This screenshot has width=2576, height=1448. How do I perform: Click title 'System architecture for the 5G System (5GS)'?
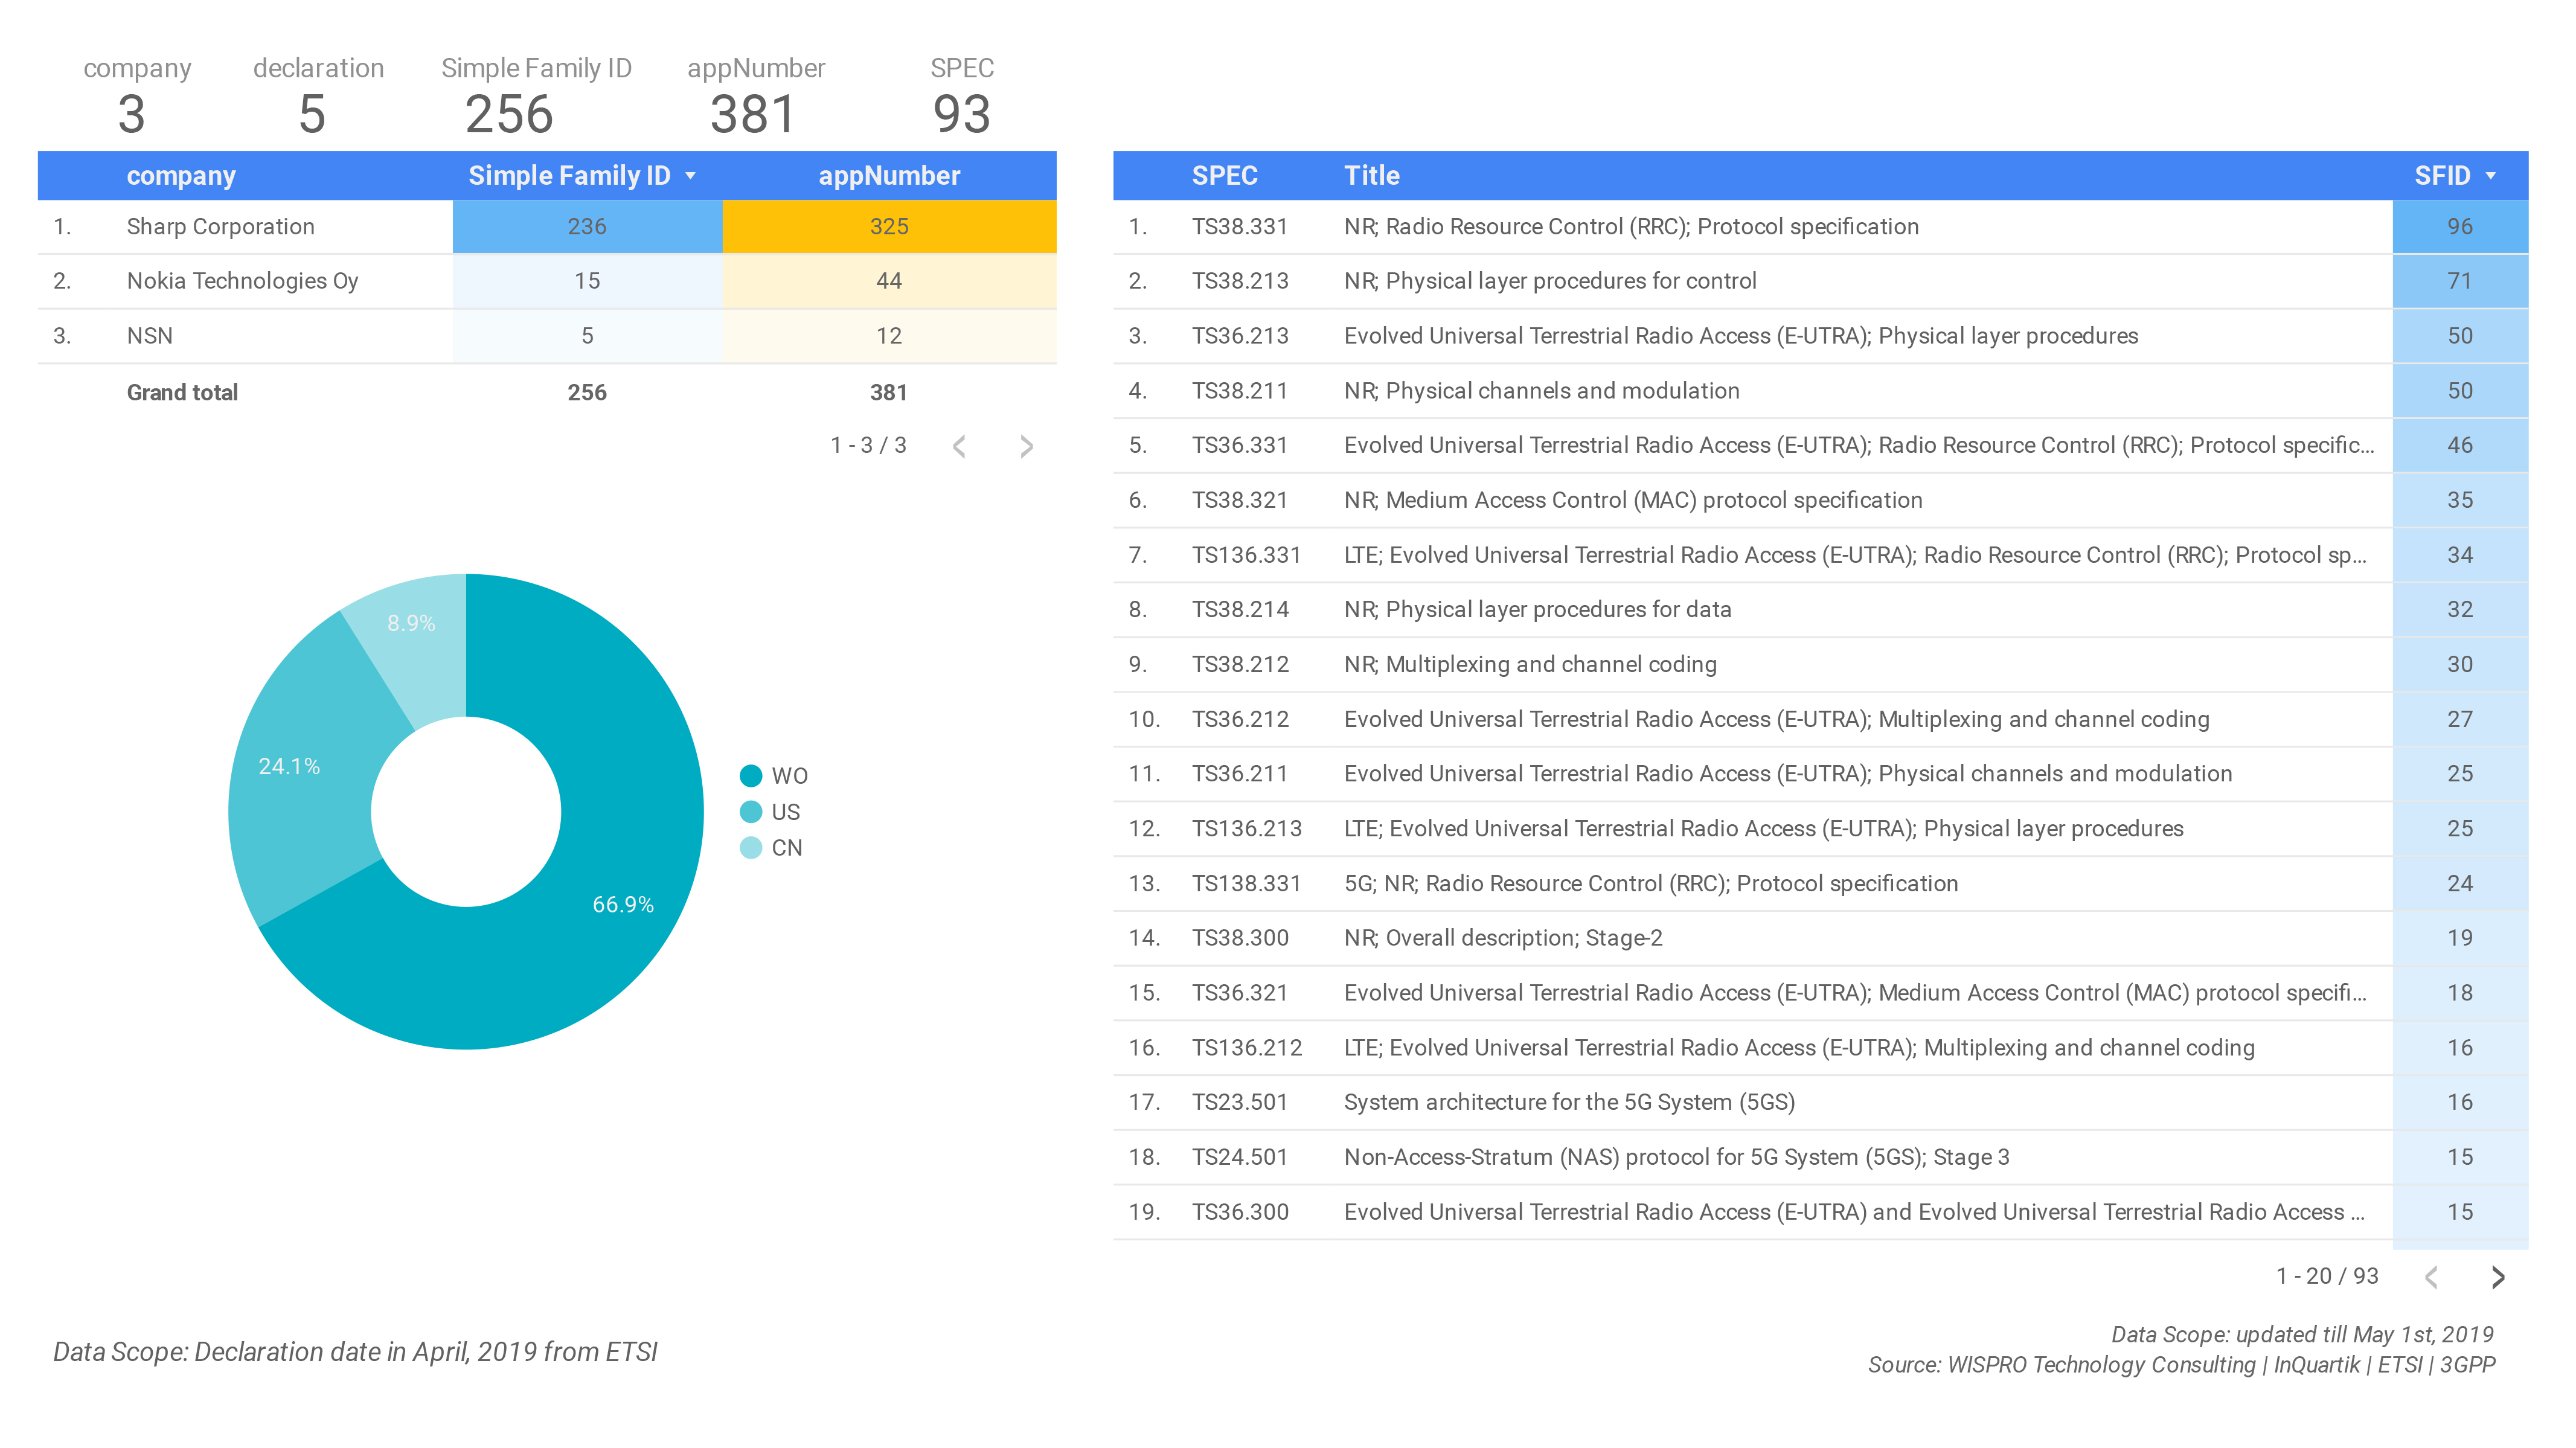pyautogui.click(x=1569, y=1102)
